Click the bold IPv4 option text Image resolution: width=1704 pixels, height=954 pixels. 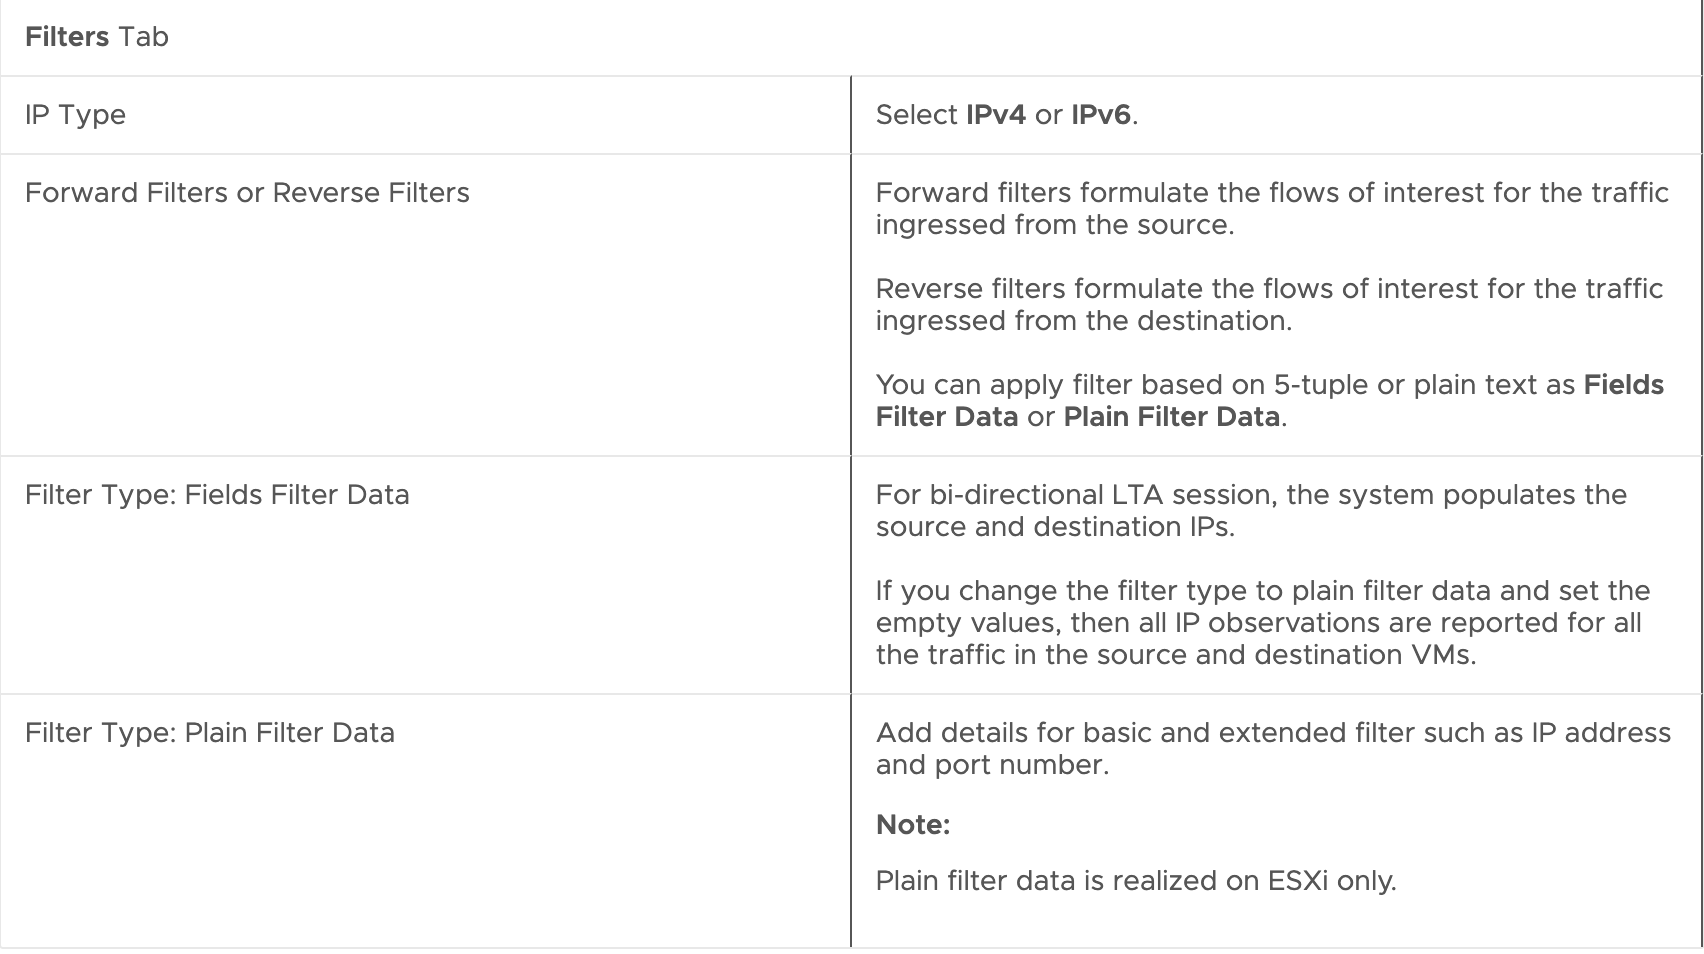tap(995, 115)
